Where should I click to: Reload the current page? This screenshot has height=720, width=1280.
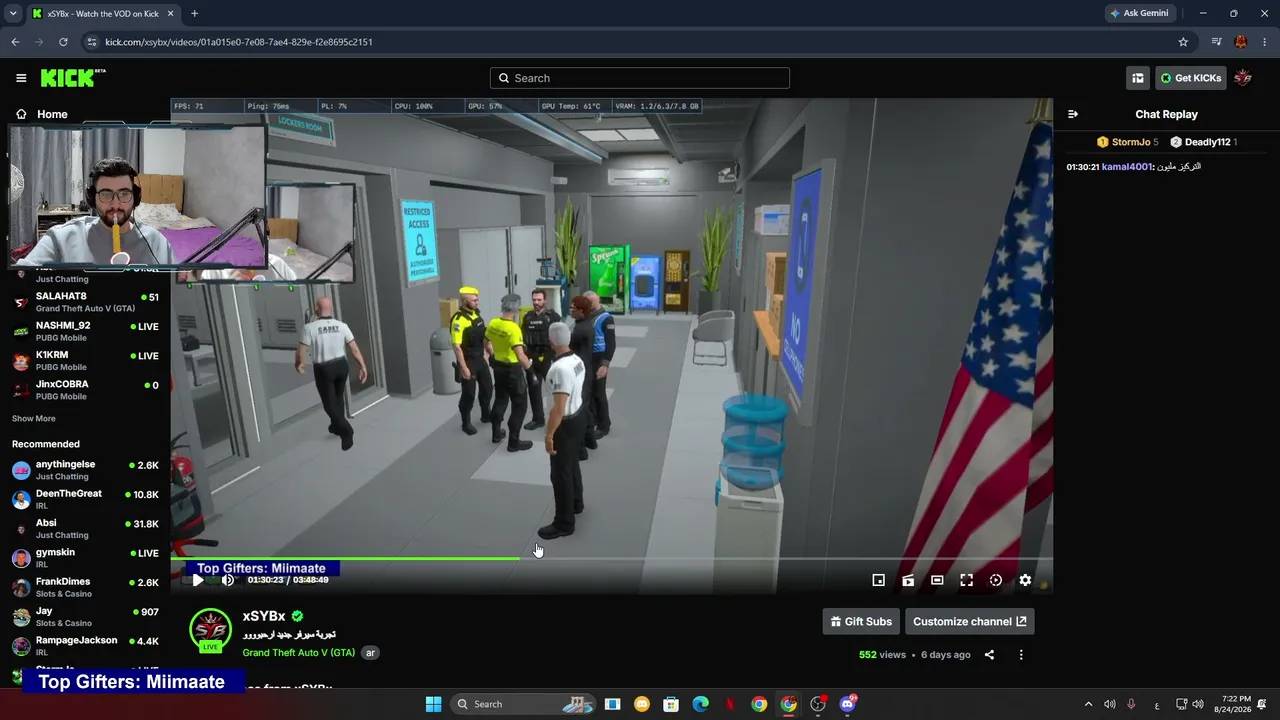coord(63,42)
